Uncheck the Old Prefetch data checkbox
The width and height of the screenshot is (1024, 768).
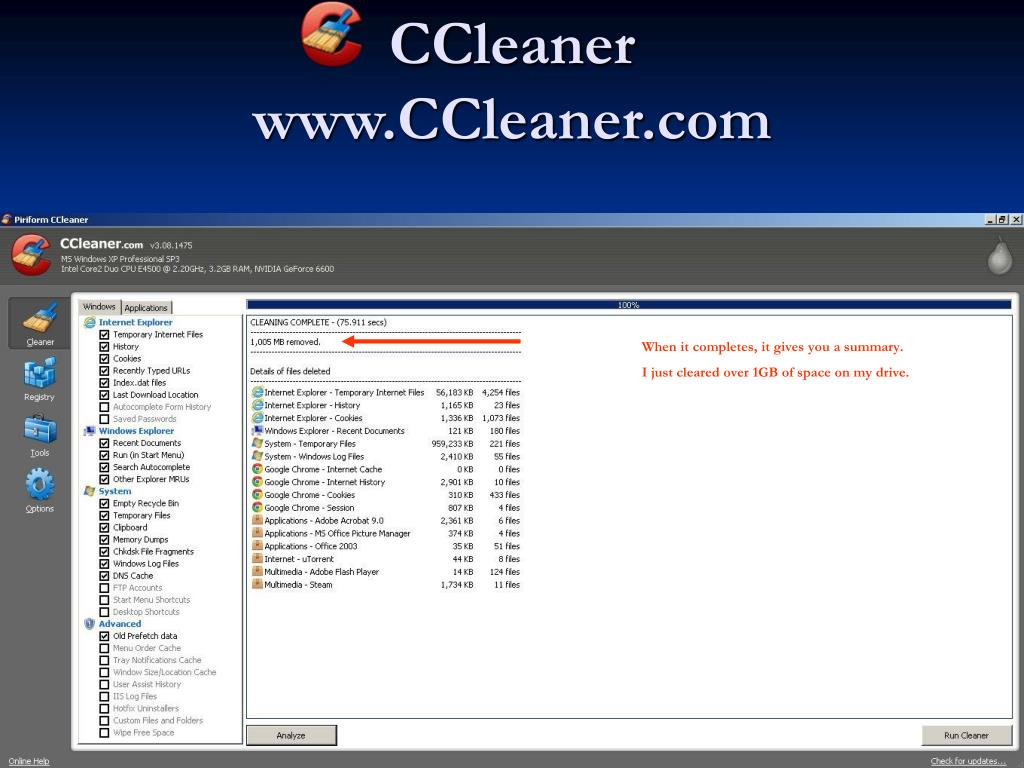tap(104, 636)
